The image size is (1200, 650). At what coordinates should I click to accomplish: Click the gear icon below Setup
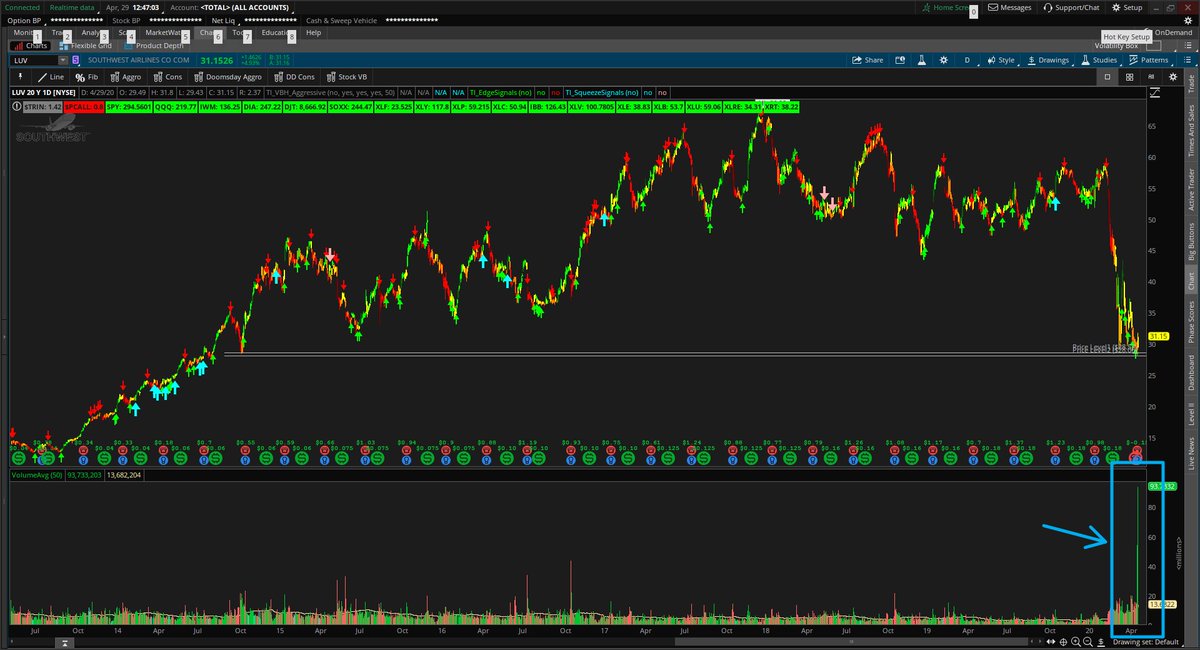(x=1188, y=21)
